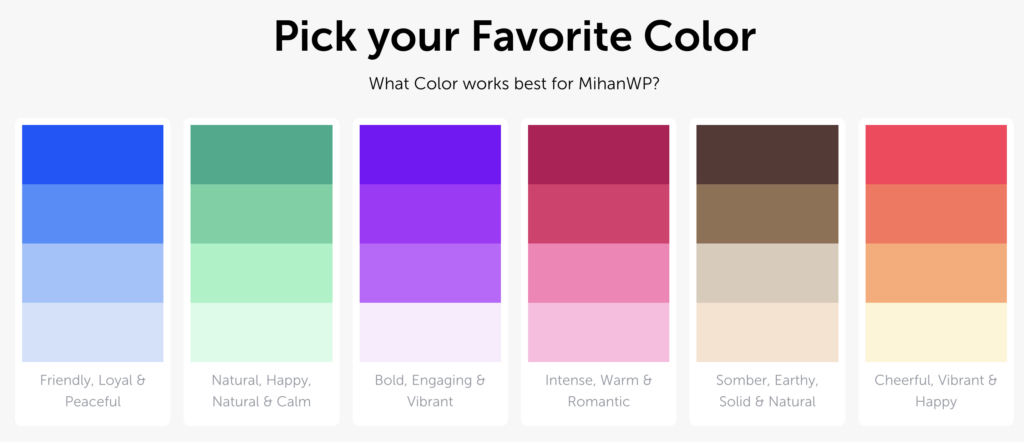The width and height of the screenshot is (1024, 442).
Task: Pick the Cheerful, Vibrant & Happy palette
Action: 936,272
